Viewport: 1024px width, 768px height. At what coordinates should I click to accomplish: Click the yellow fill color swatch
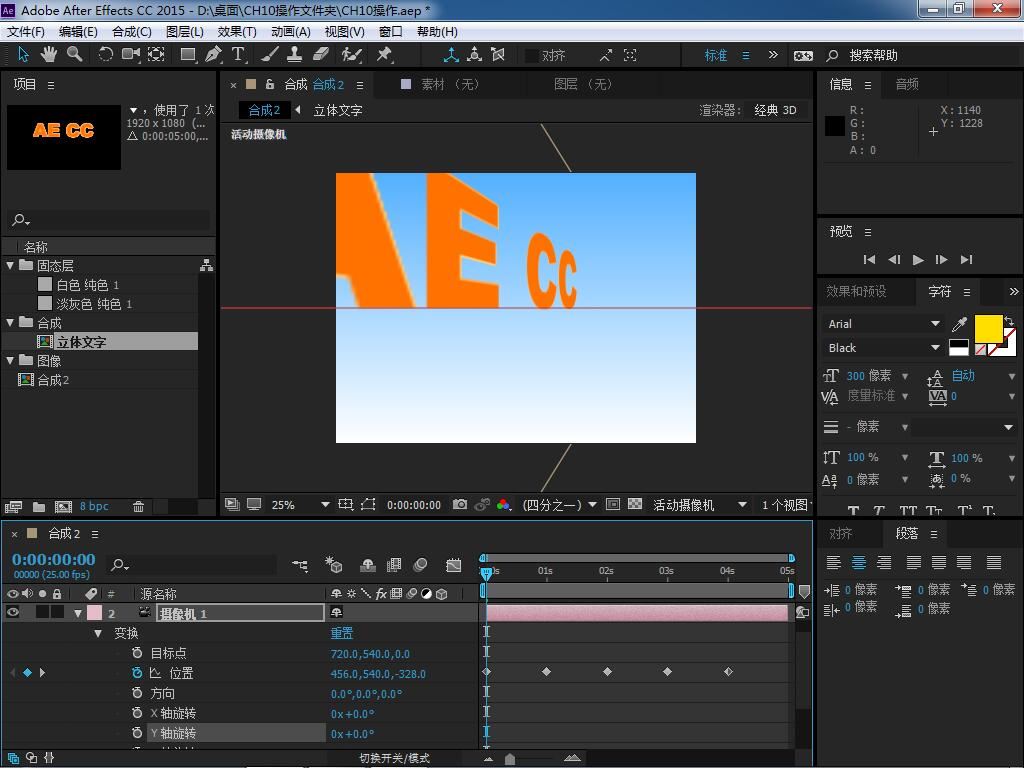(988, 328)
